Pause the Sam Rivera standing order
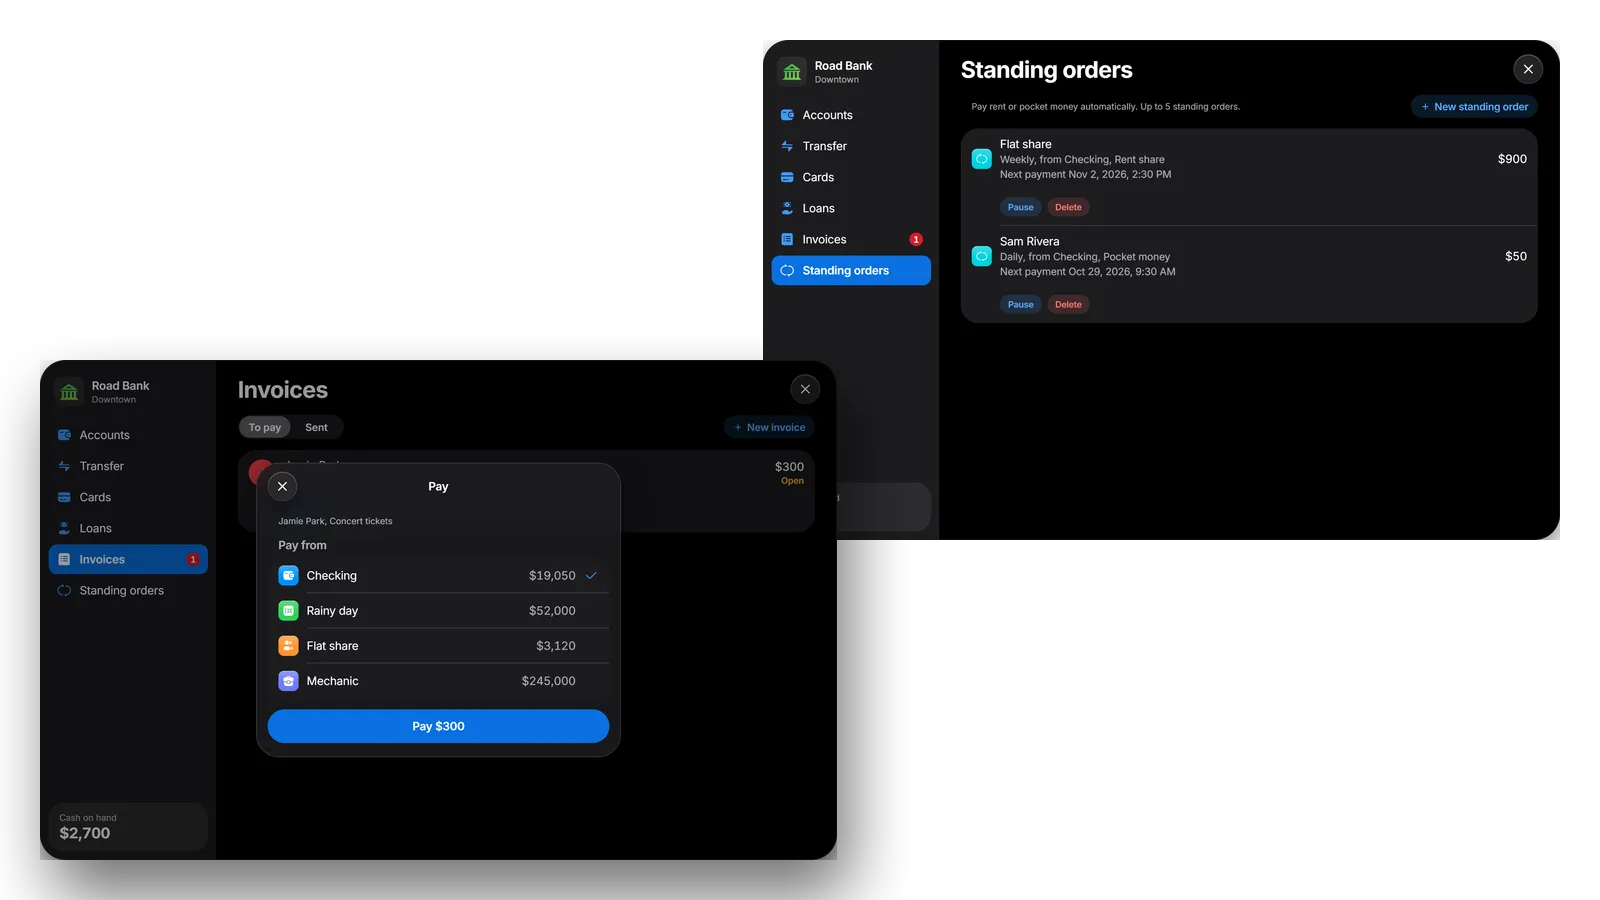Viewport: 1600px width, 900px height. [1020, 304]
